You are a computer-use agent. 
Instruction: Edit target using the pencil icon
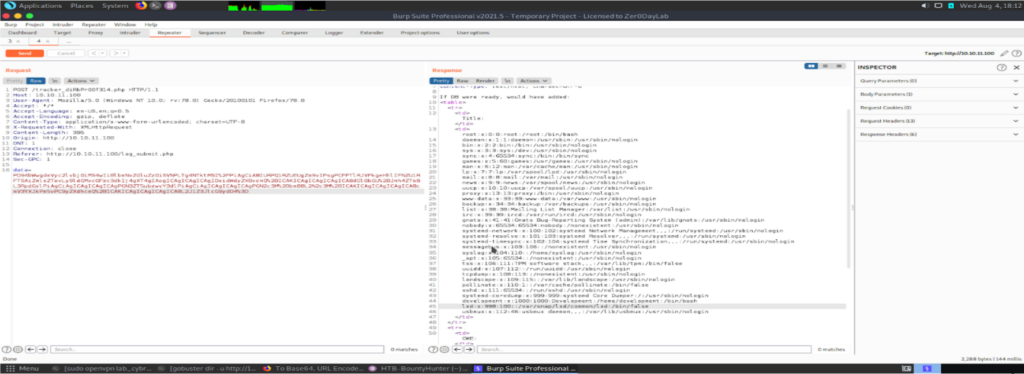click(x=1005, y=53)
